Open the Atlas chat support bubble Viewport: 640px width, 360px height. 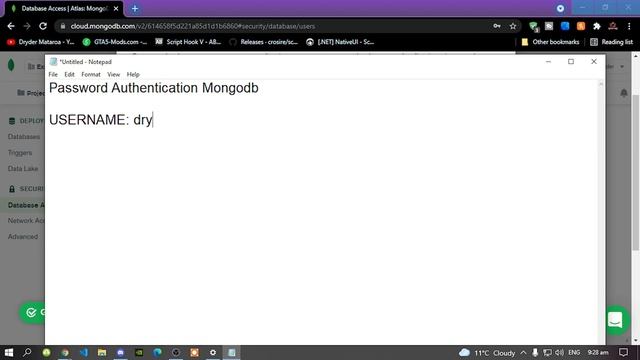tap(616, 320)
